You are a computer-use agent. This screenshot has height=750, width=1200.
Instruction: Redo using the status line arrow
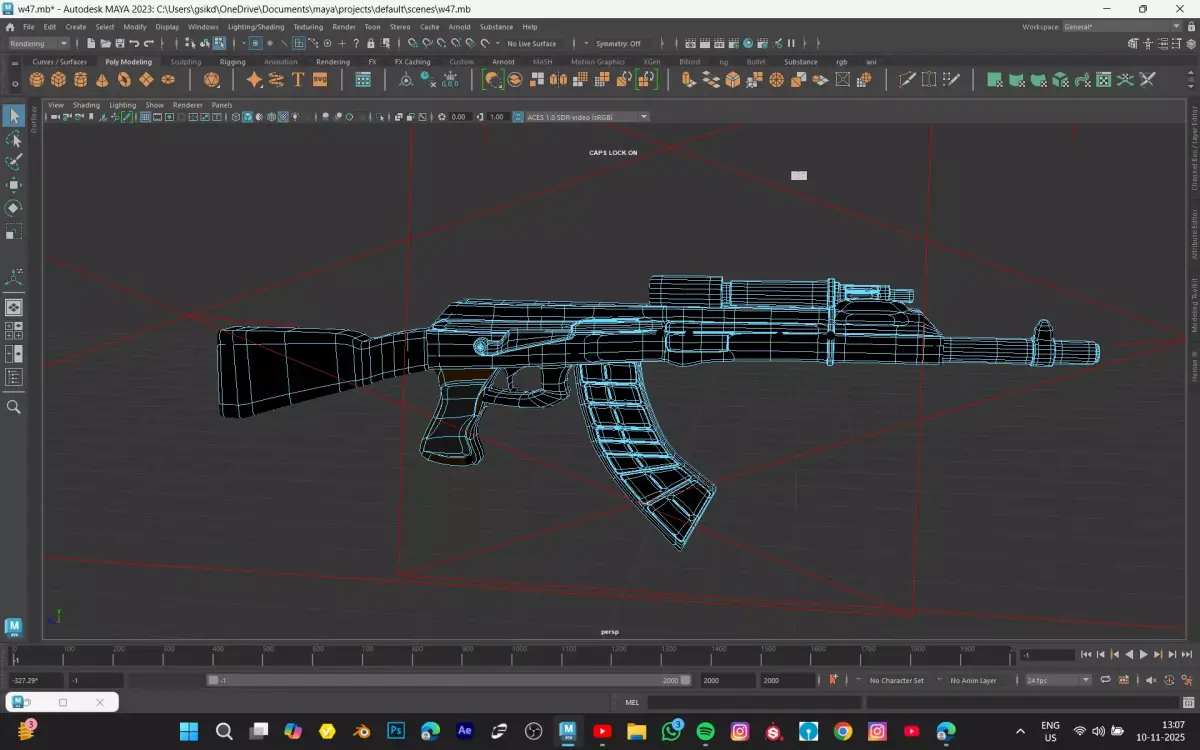[148, 44]
